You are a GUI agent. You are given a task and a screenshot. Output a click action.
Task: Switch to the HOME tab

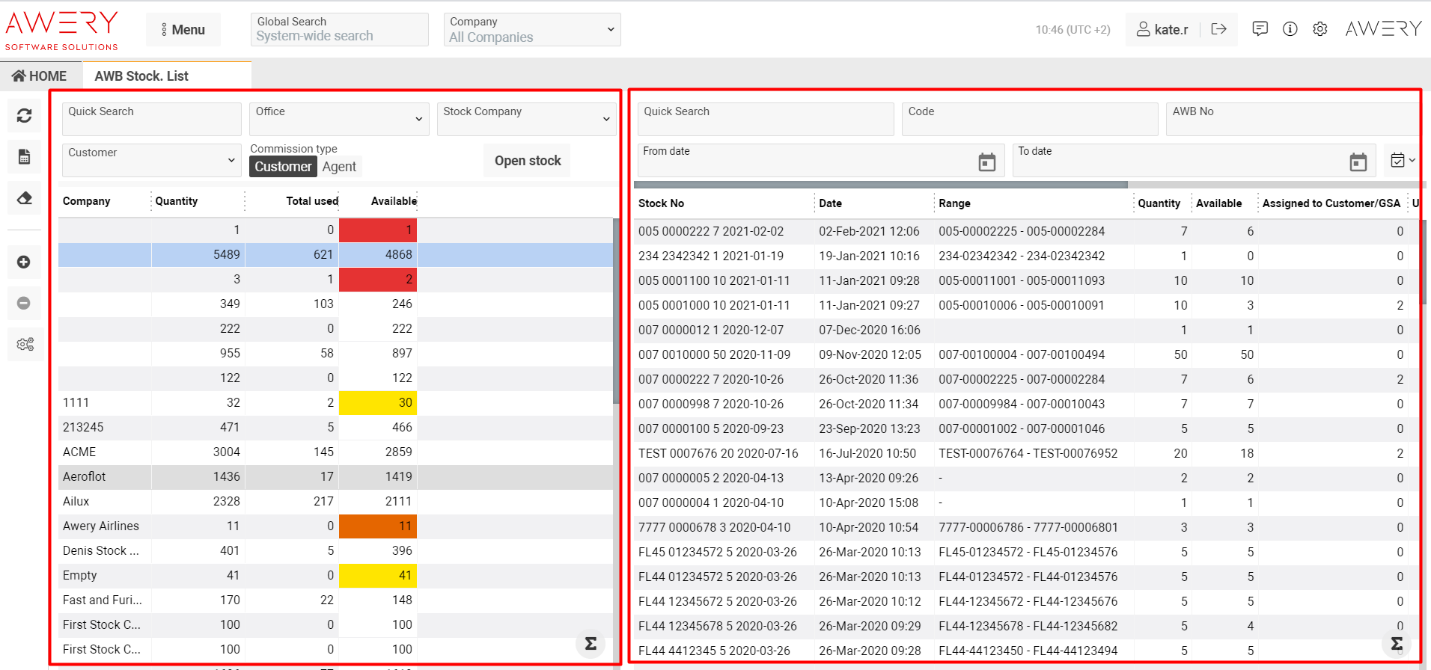(x=40, y=76)
